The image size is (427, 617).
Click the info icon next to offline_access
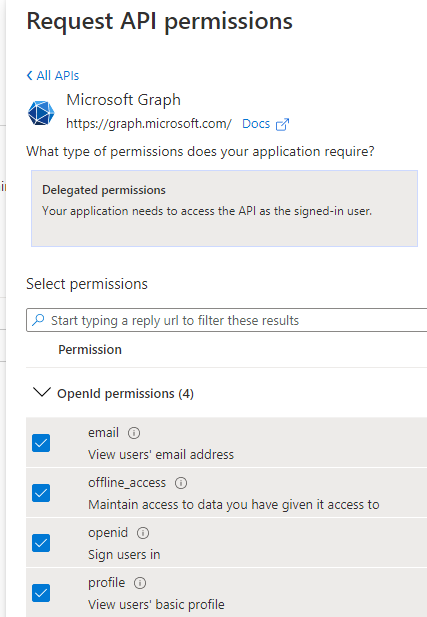[181, 483]
